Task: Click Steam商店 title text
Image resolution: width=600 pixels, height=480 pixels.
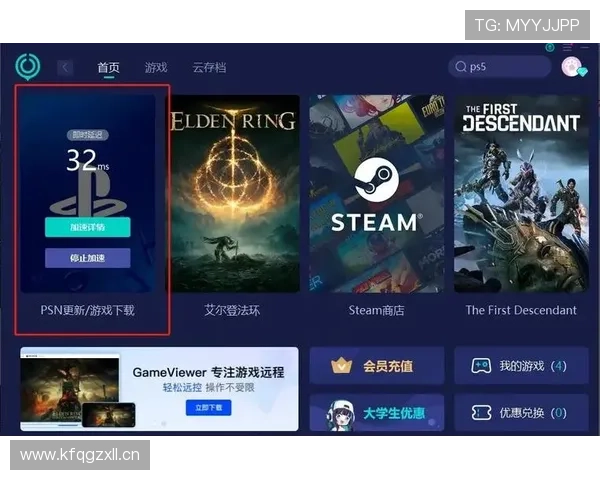Action: tap(377, 310)
